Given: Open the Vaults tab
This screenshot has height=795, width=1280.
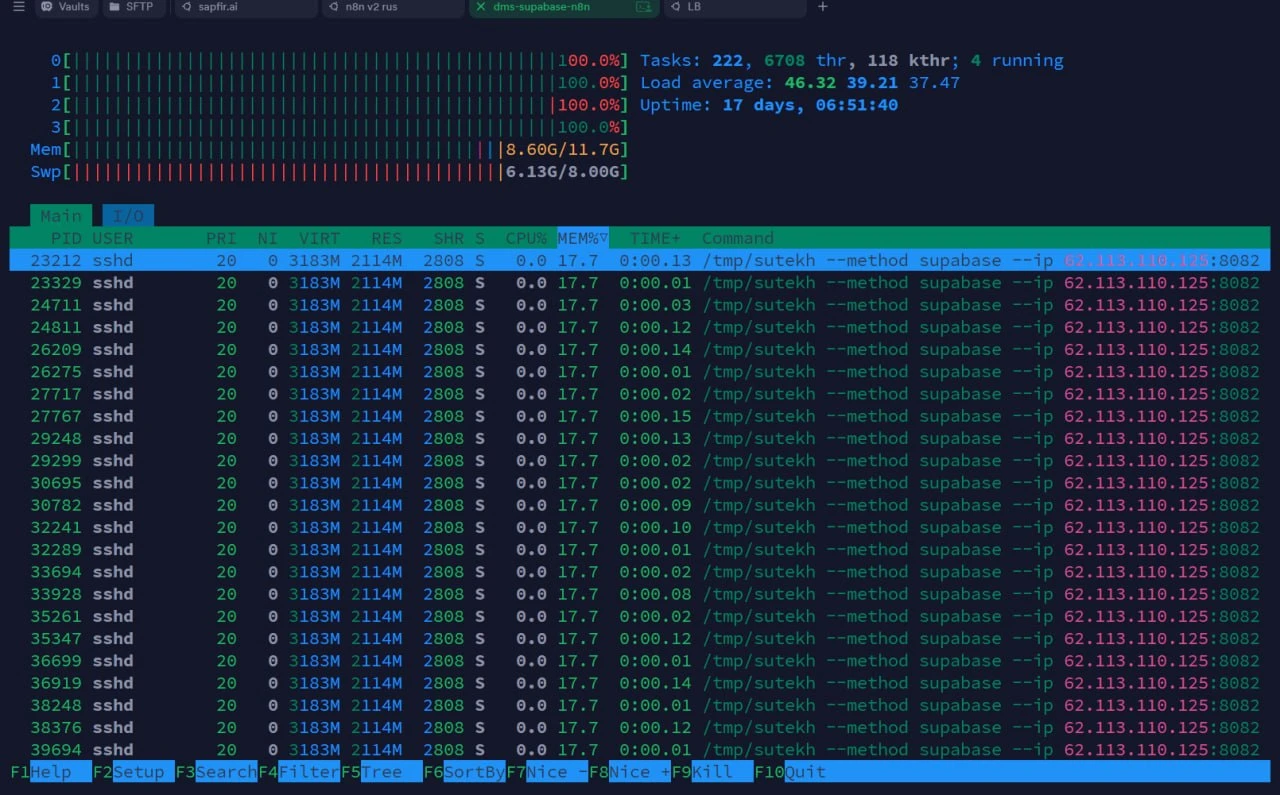Looking at the screenshot, I should click(x=66, y=7).
